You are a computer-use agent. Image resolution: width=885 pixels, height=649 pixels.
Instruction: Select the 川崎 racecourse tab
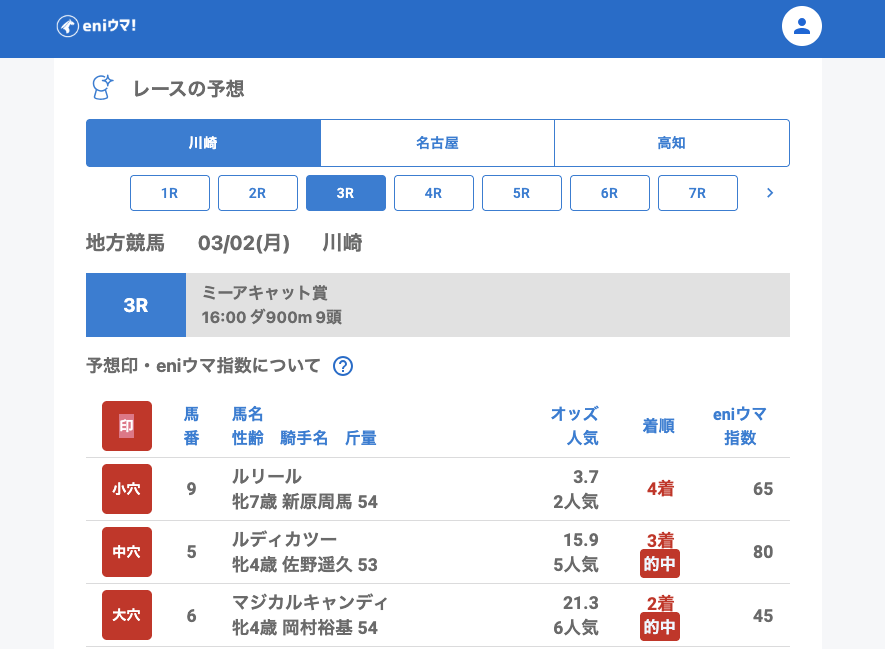click(x=203, y=143)
